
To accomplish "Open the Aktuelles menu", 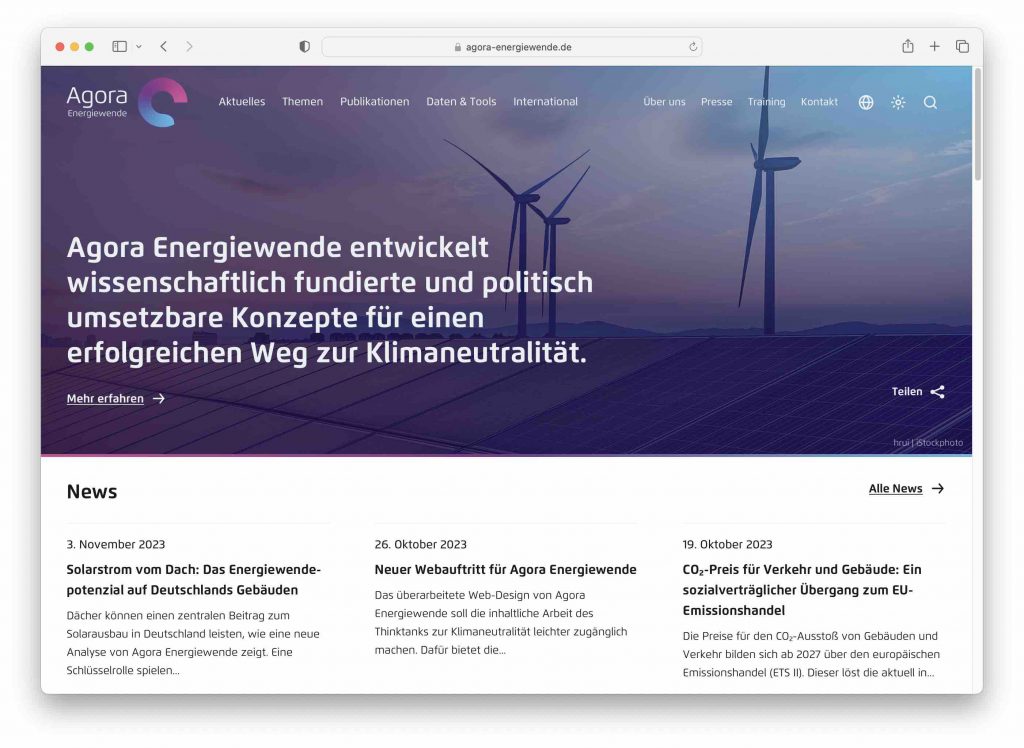I will click(x=242, y=102).
